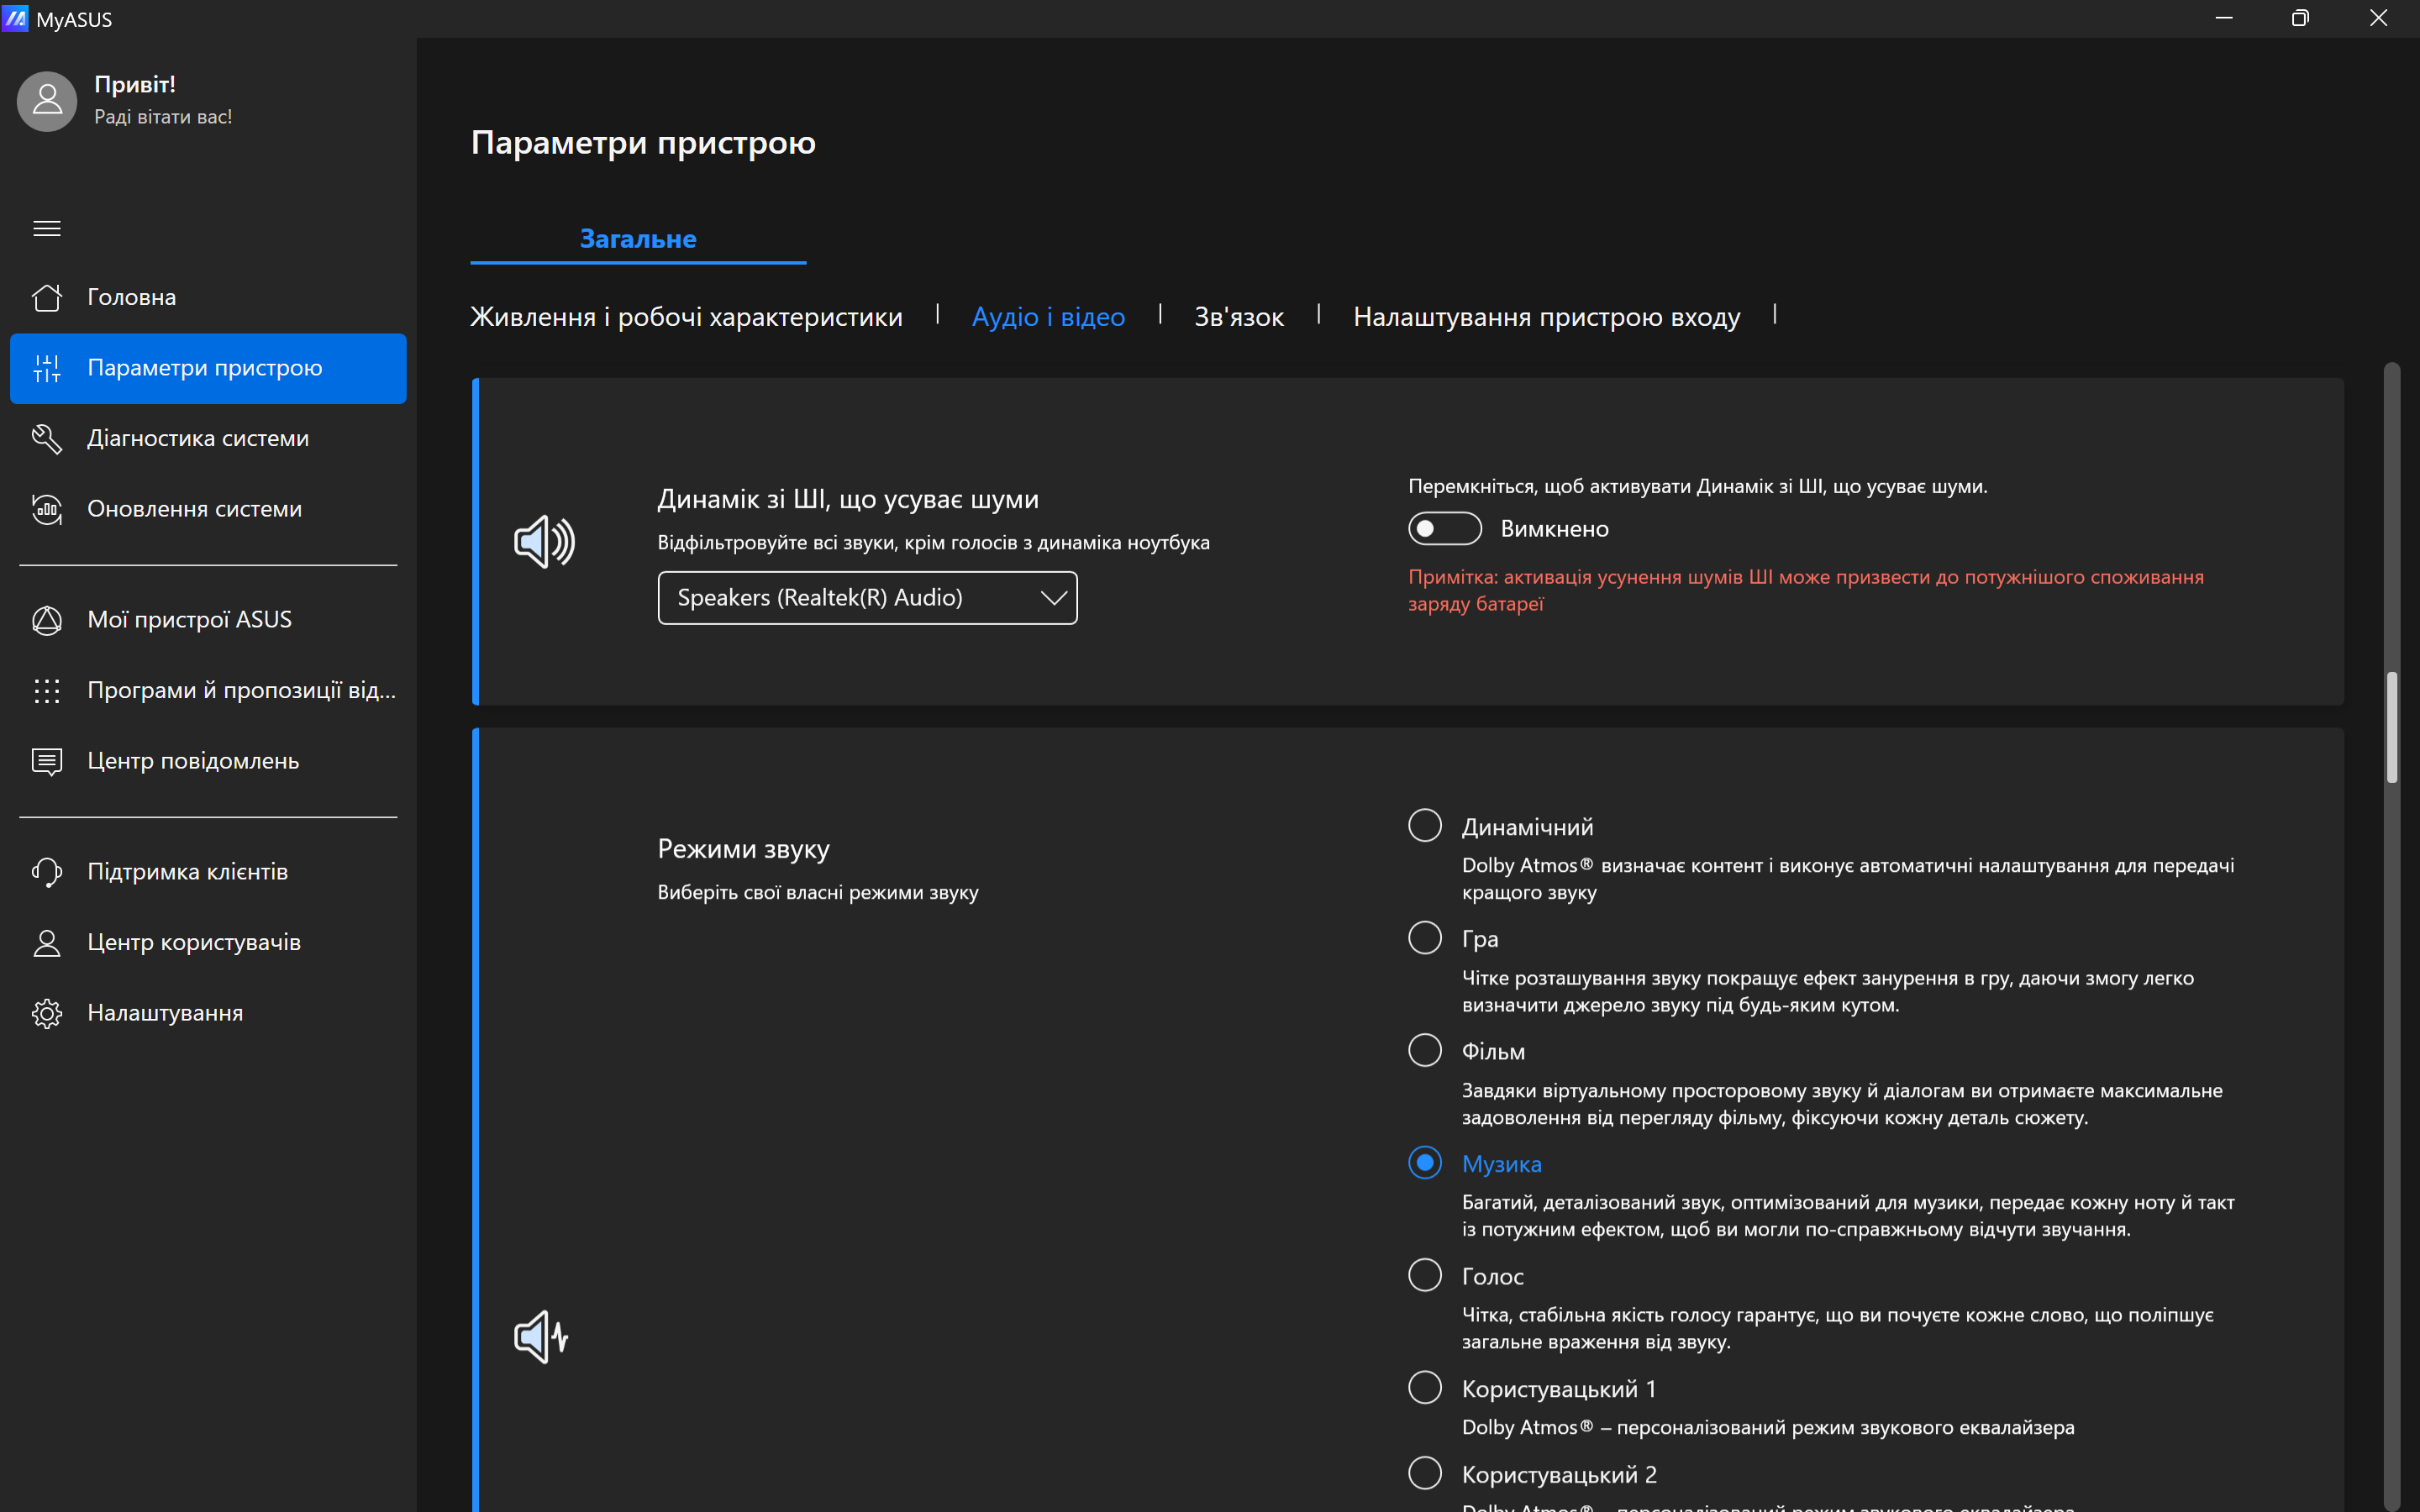Click the vertical scrollbar thumb
The image size is (2420, 1512).
(x=2391, y=727)
